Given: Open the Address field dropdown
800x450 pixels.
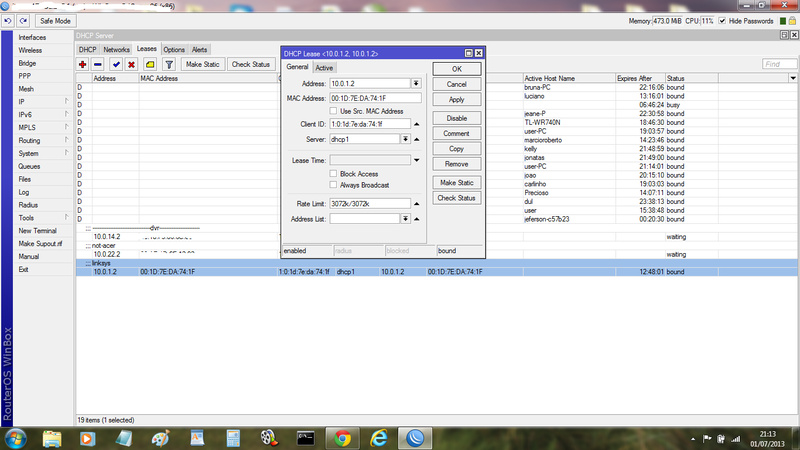Looking at the screenshot, I should pos(416,83).
